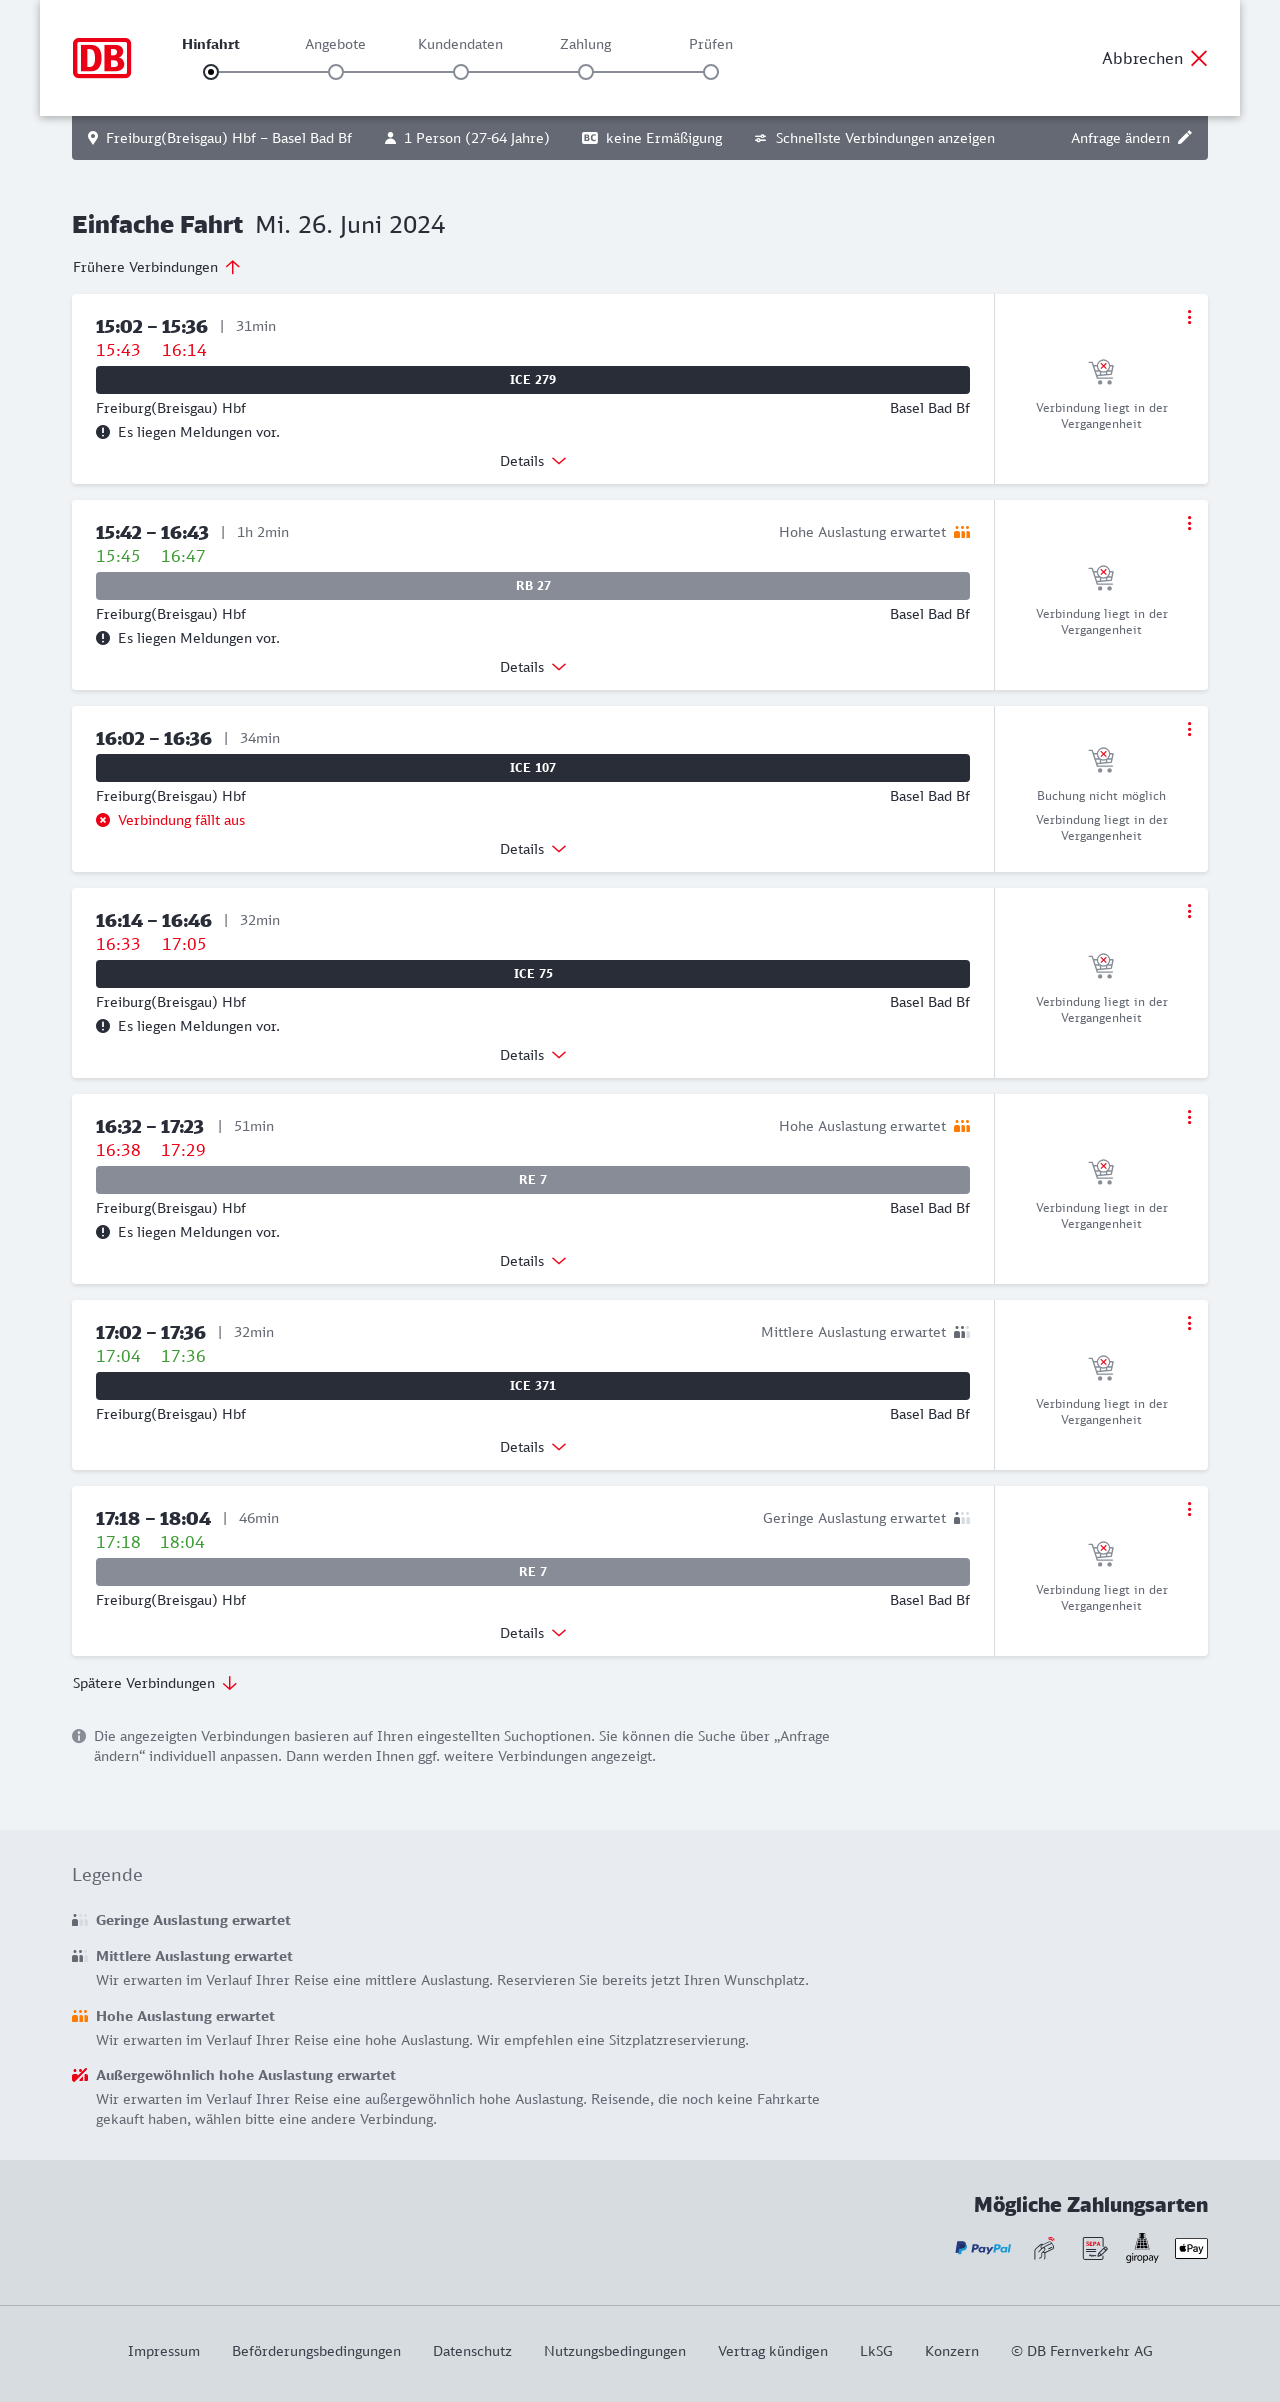Select the Hinfahrt step circle

tap(211, 72)
